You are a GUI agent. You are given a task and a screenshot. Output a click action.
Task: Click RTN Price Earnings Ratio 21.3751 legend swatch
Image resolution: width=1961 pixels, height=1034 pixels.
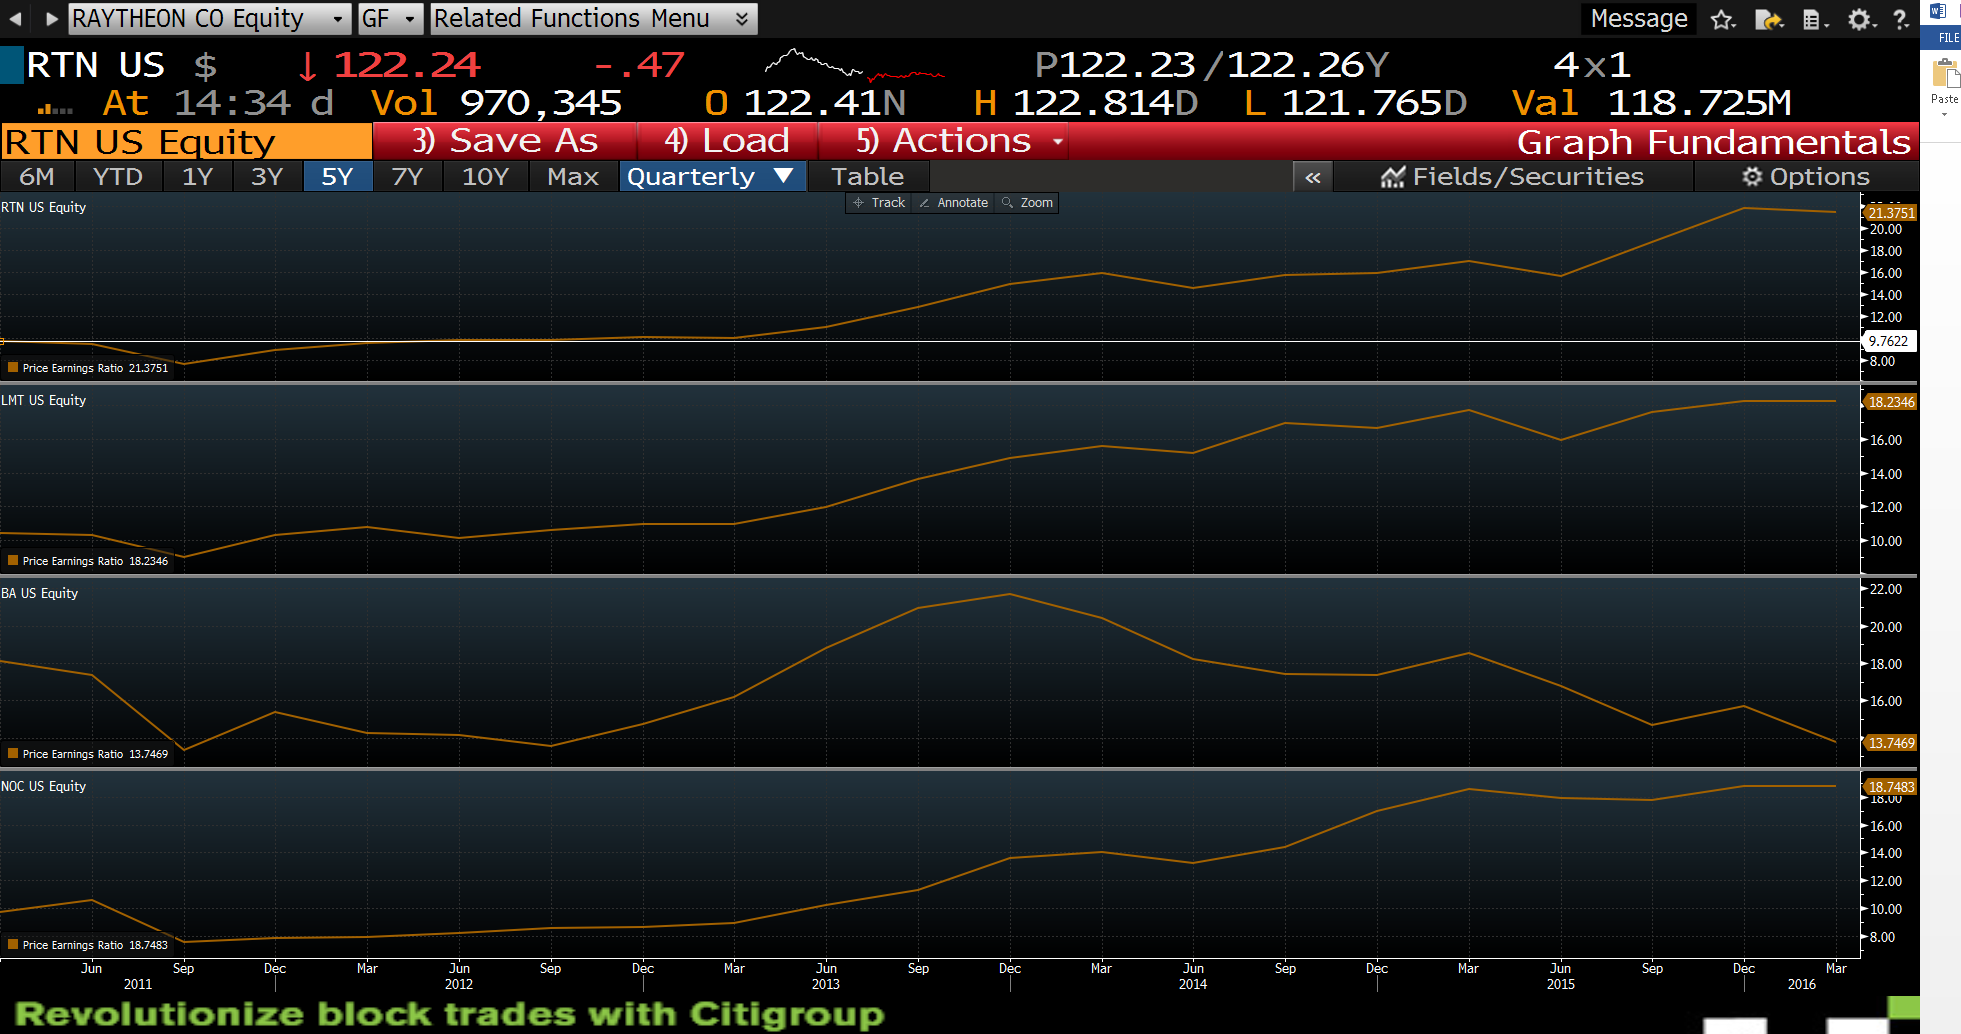13,368
